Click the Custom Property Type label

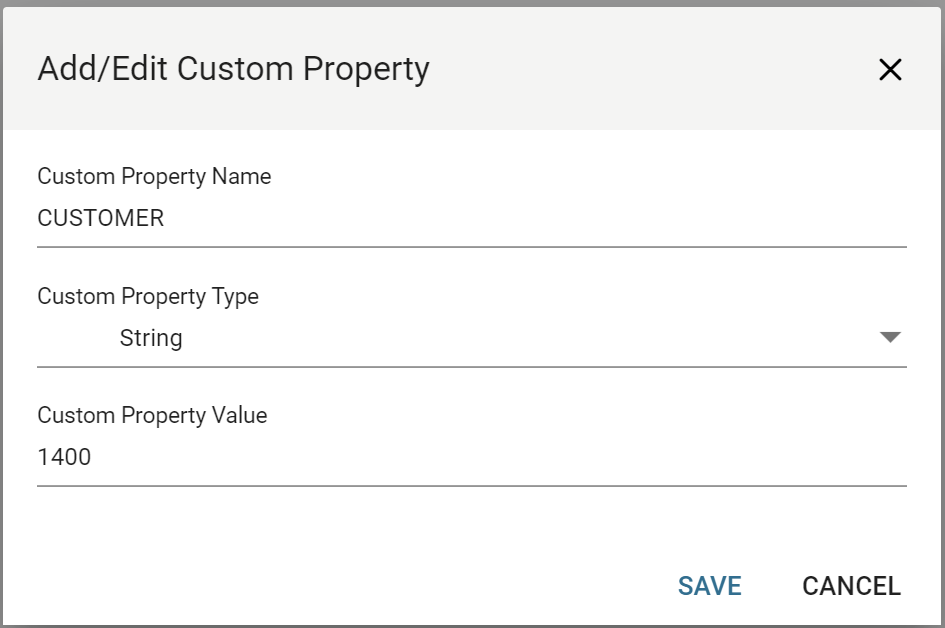(x=148, y=297)
